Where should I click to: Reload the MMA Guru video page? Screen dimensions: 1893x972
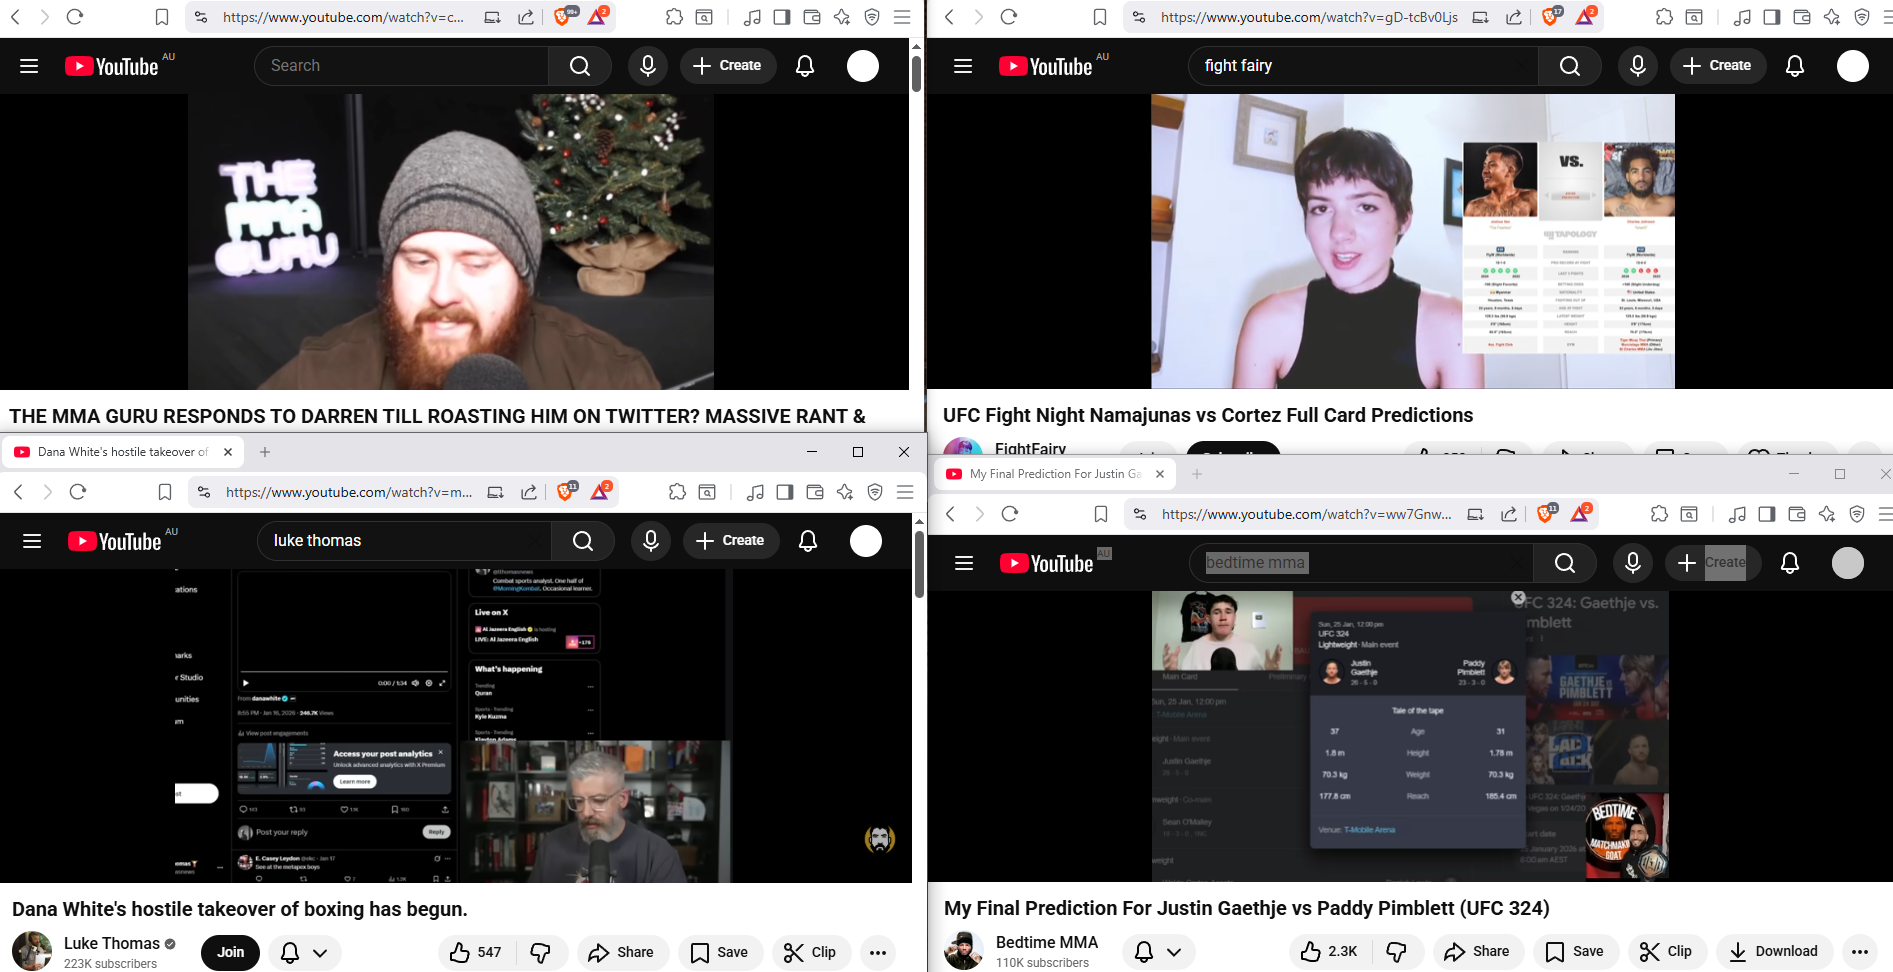coord(75,17)
